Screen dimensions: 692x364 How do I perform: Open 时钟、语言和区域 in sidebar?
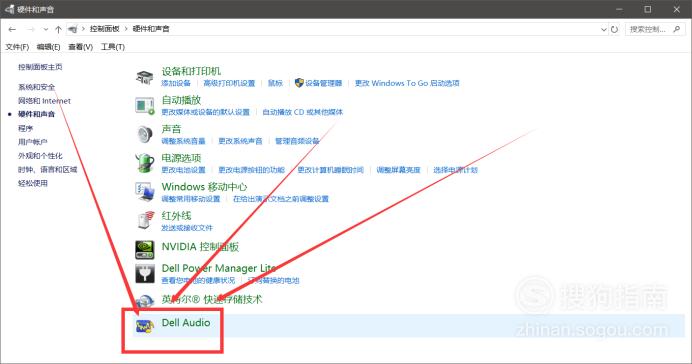coord(48,169)
